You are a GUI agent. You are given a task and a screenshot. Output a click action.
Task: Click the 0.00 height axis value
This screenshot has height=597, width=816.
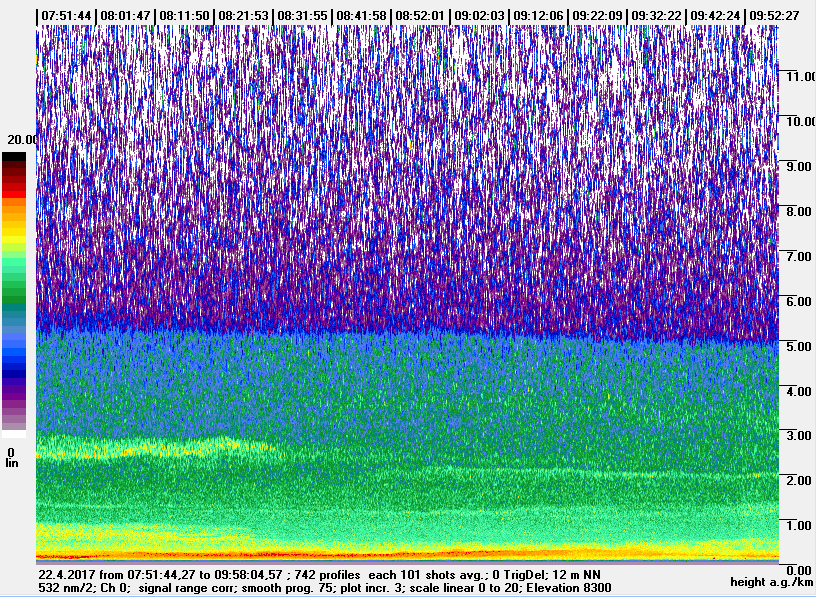coord(800,571)
